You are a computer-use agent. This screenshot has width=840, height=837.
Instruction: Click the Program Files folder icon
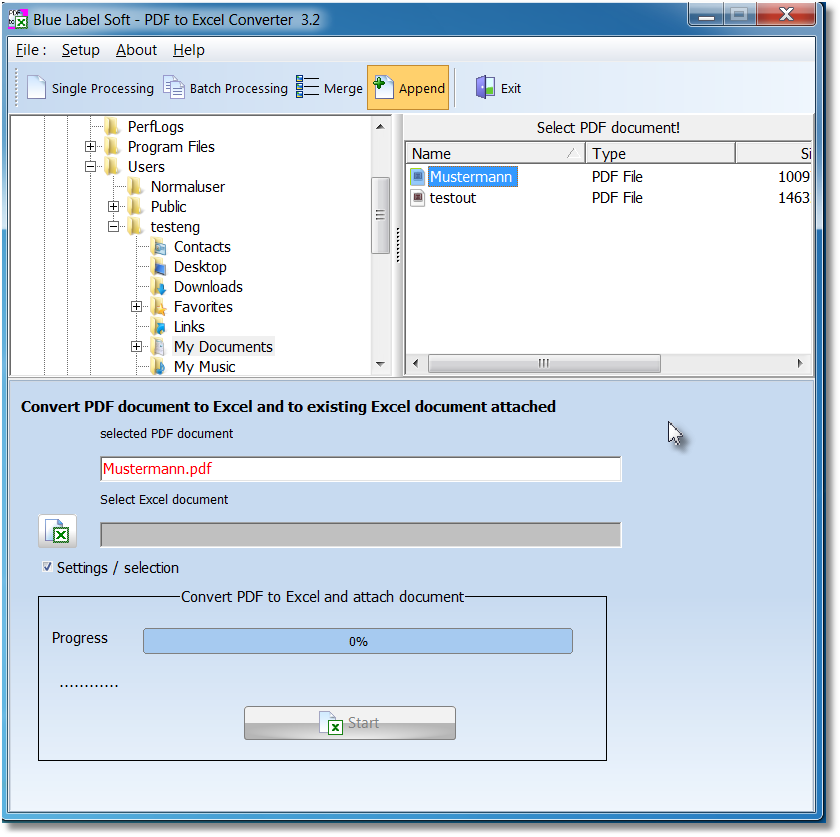click(112, 146)
